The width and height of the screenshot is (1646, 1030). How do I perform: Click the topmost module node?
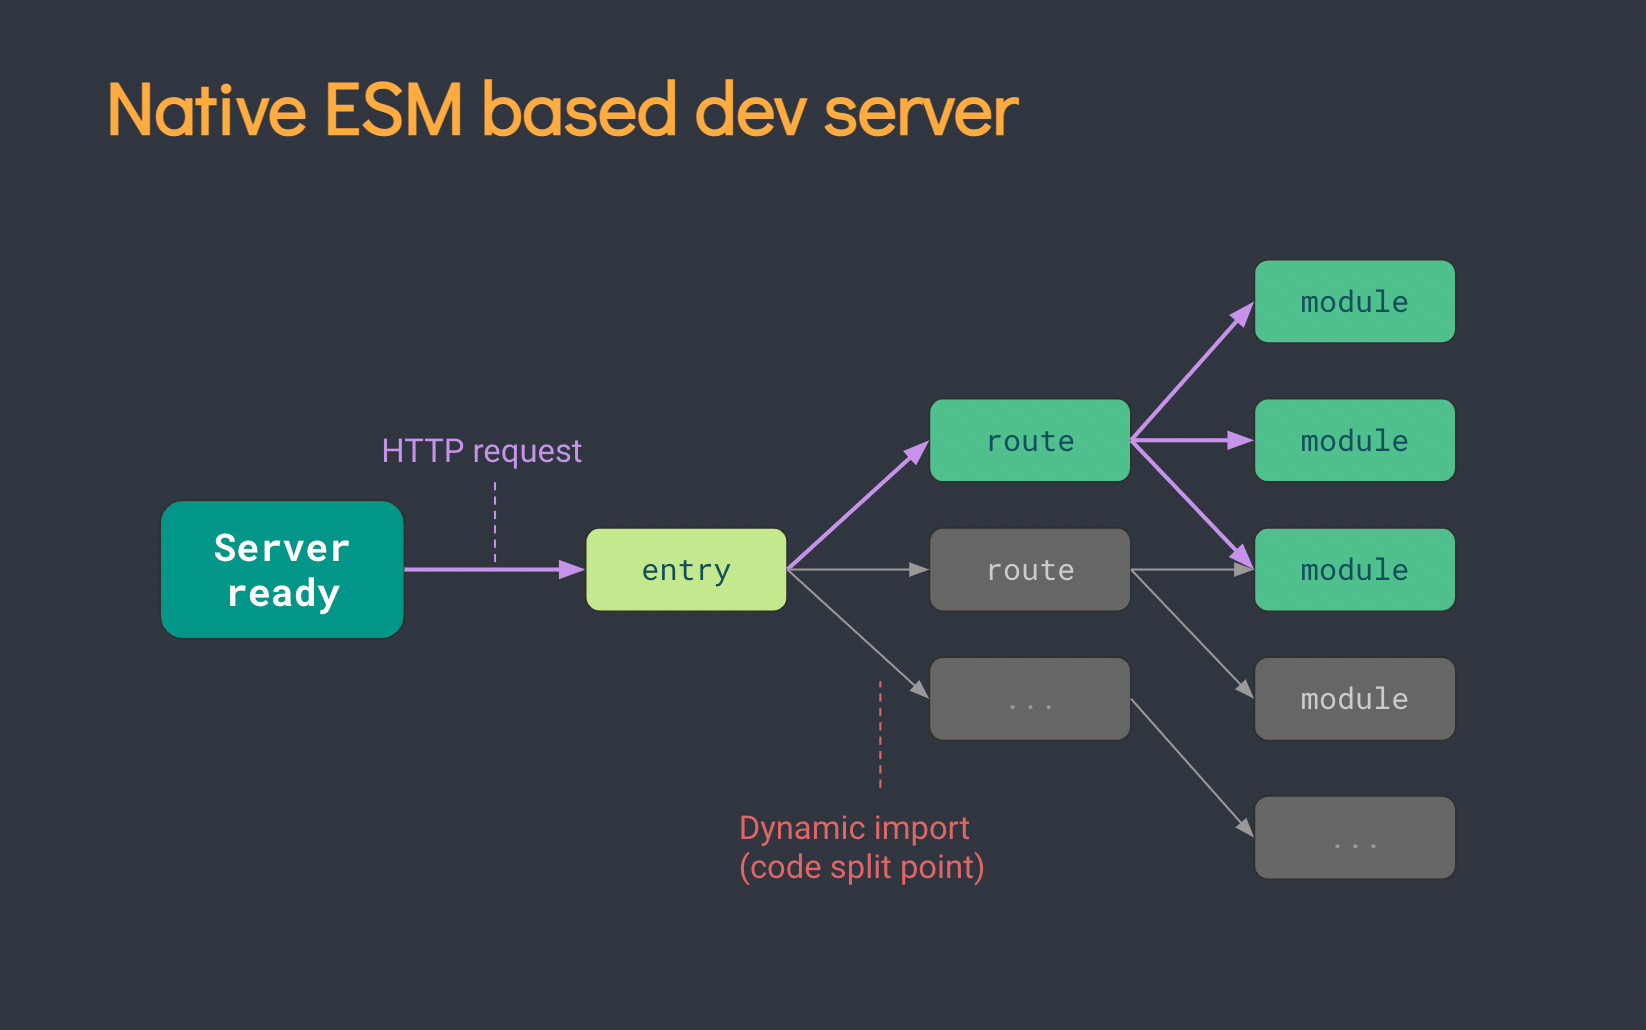pyautogui.click(x=1354, y=301)
